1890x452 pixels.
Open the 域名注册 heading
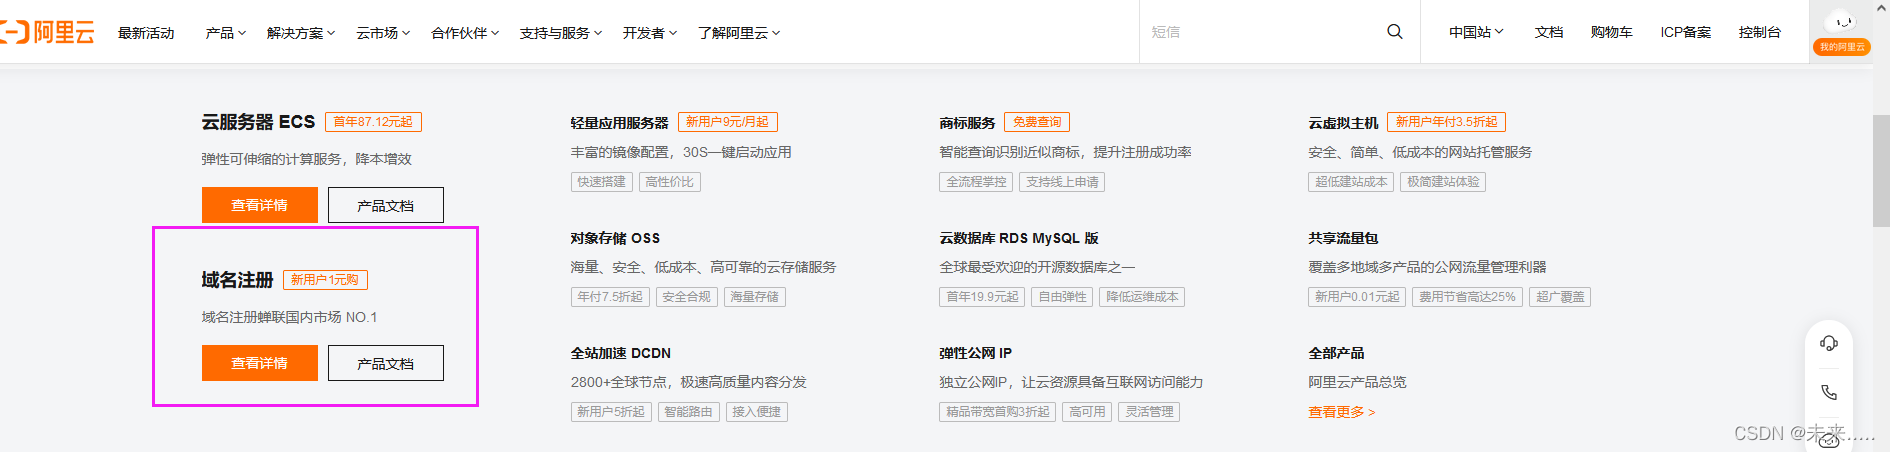coord(237,280)
